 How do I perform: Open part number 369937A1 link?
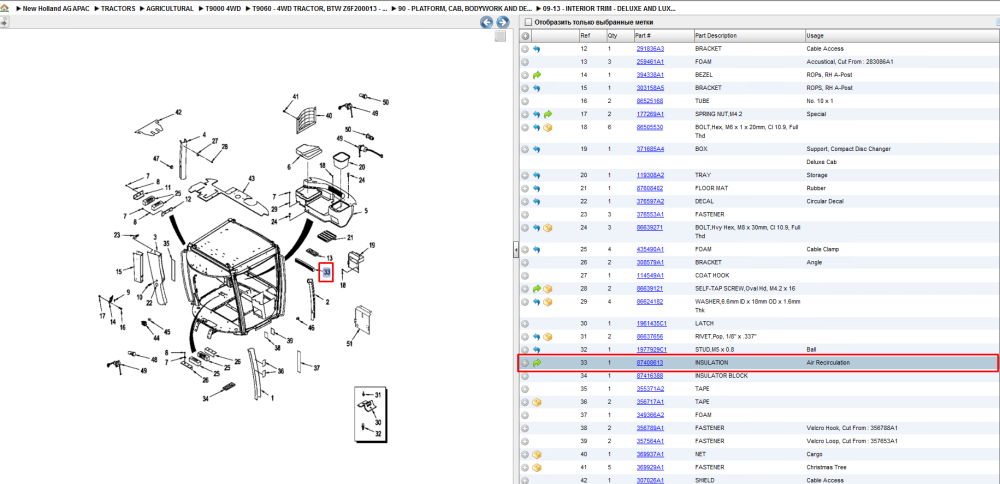[x=650, y=454]
